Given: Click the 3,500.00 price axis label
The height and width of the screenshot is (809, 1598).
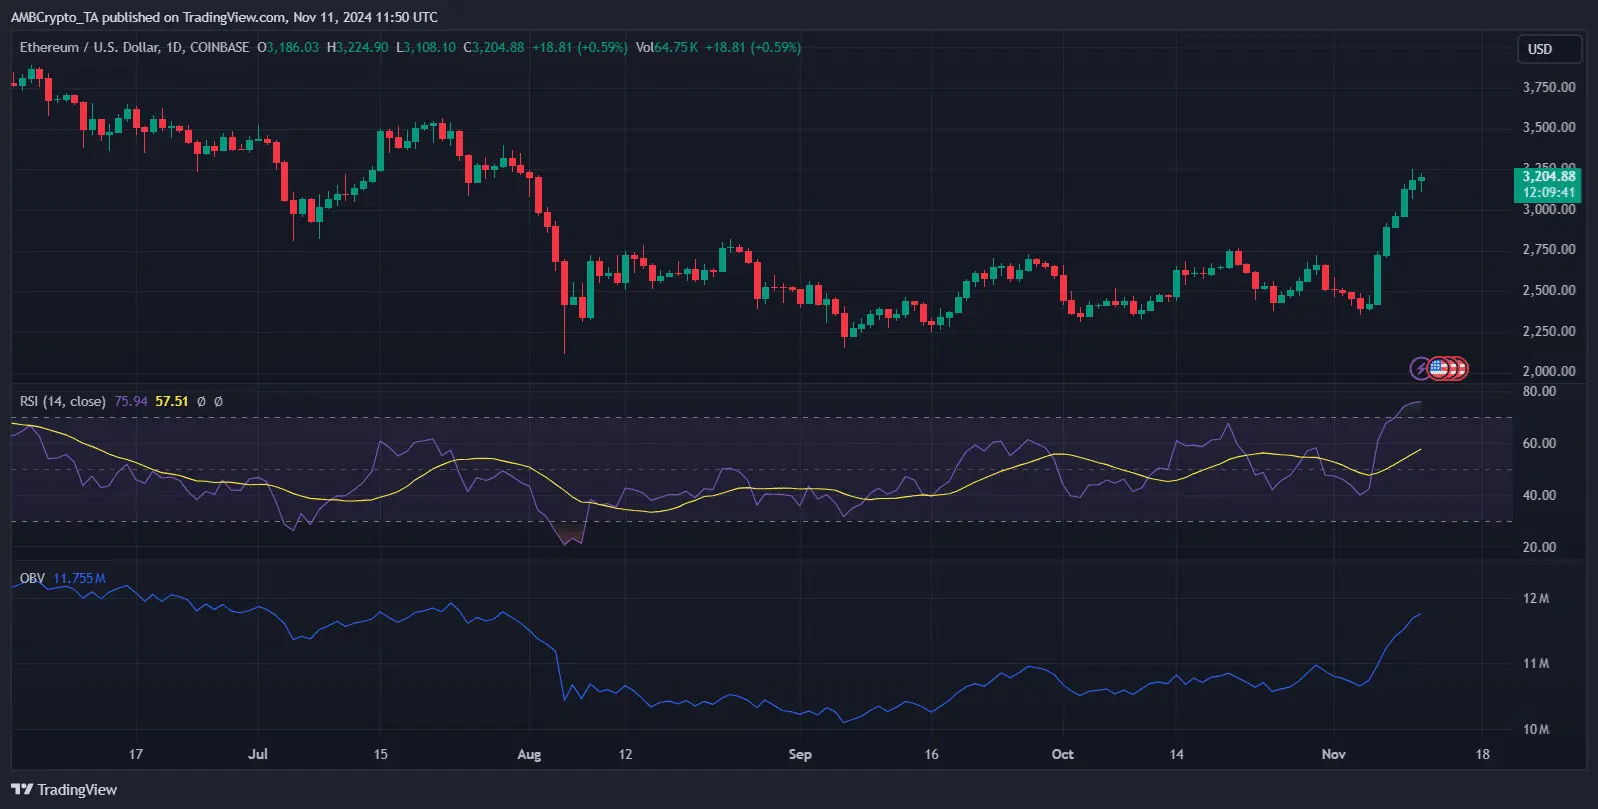Looking at the screenshot, I should (1549, 127).
